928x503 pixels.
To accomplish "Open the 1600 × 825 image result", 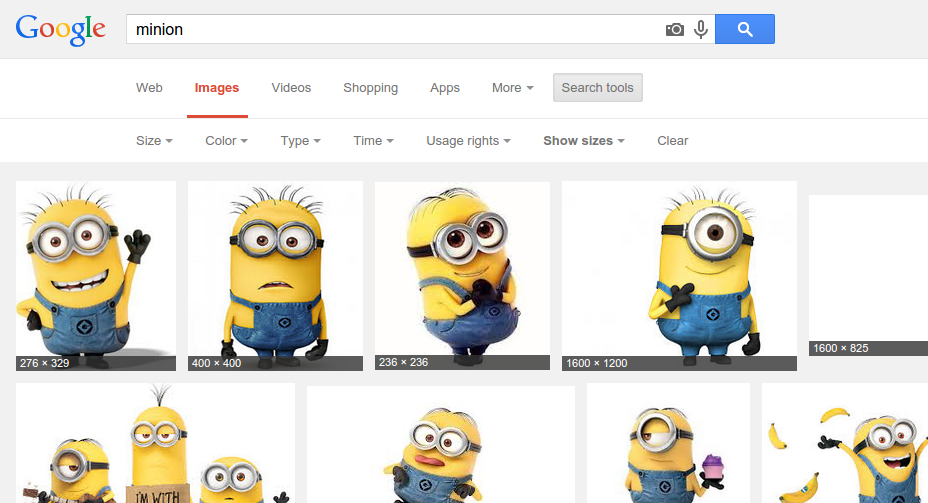I will (x=868, y=275).
